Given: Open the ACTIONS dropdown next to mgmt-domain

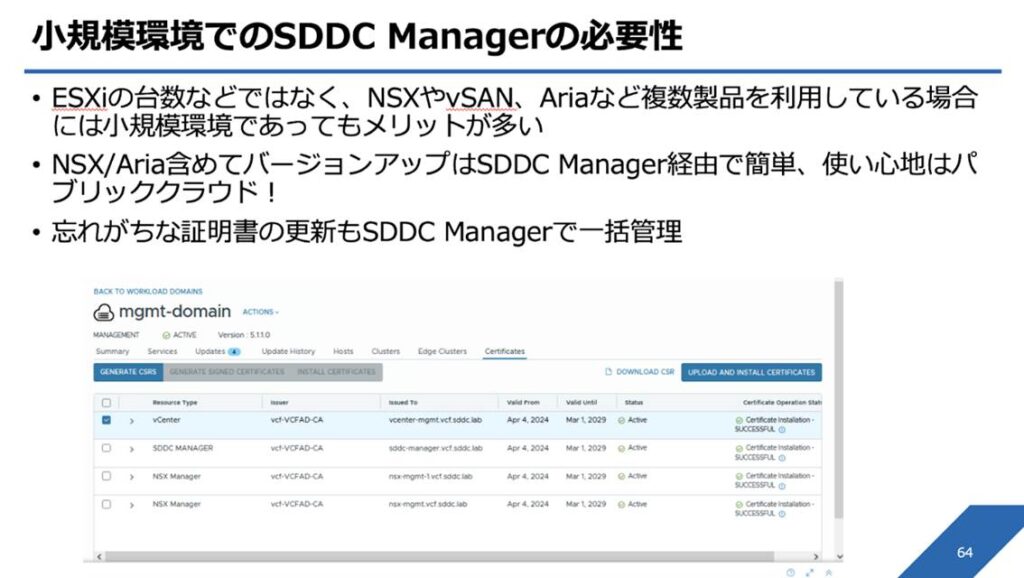Looking at the screenshot, I should click(x=261, y=312).
